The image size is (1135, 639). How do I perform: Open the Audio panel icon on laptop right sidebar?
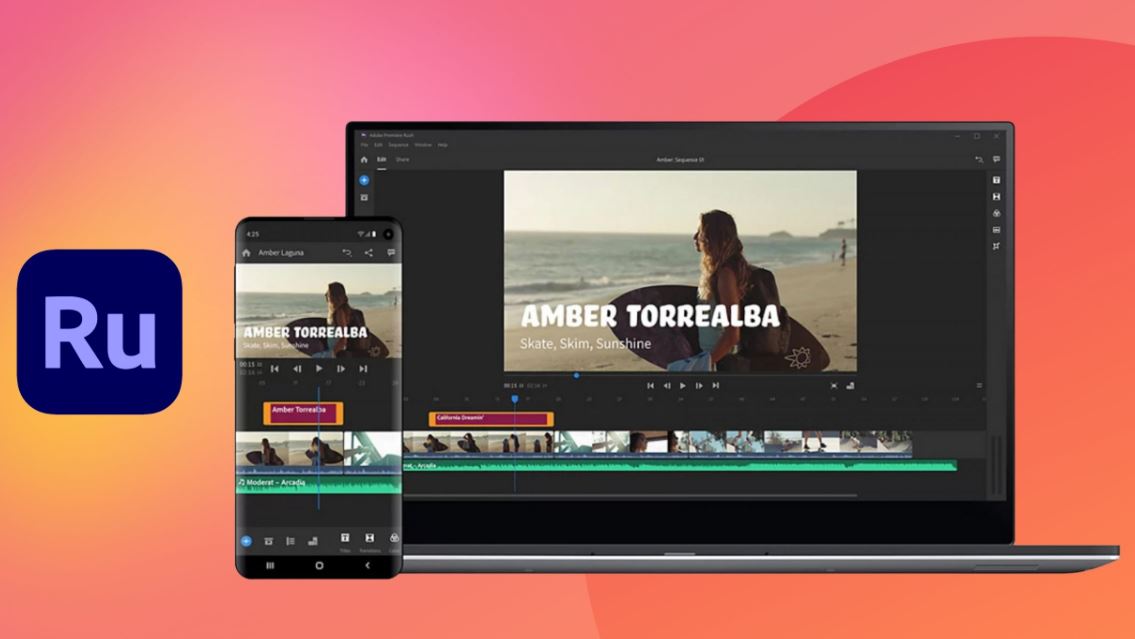click(x=996, y=230)
